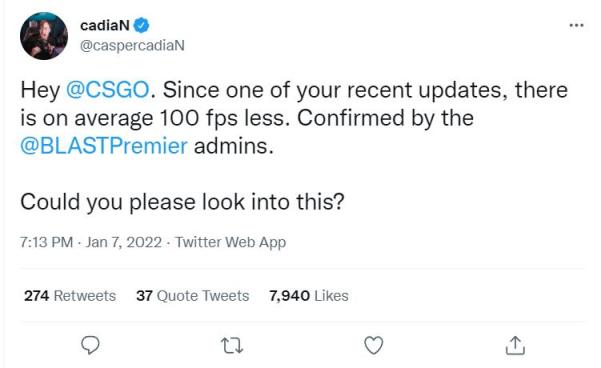Open the three-dot more options menu
The image size is (601, 368).
pyautogui.click(x=576, y=25)
